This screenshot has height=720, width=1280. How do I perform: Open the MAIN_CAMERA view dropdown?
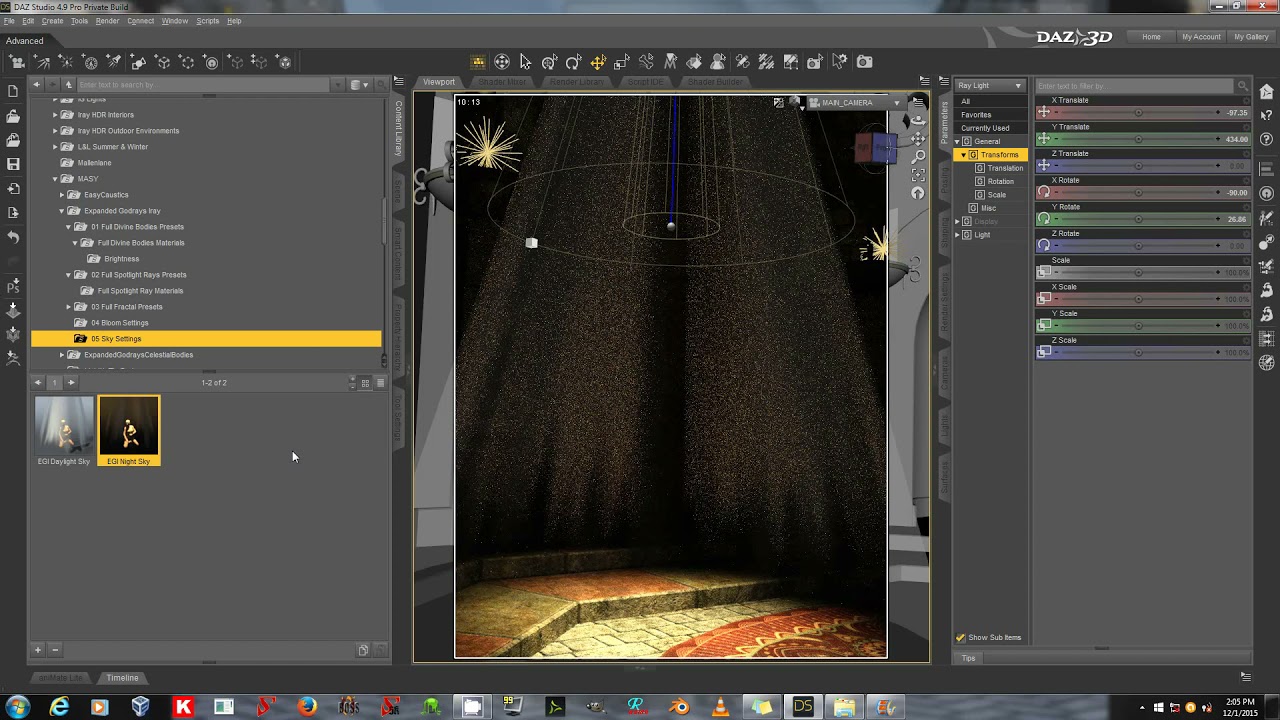pos(854,102)
